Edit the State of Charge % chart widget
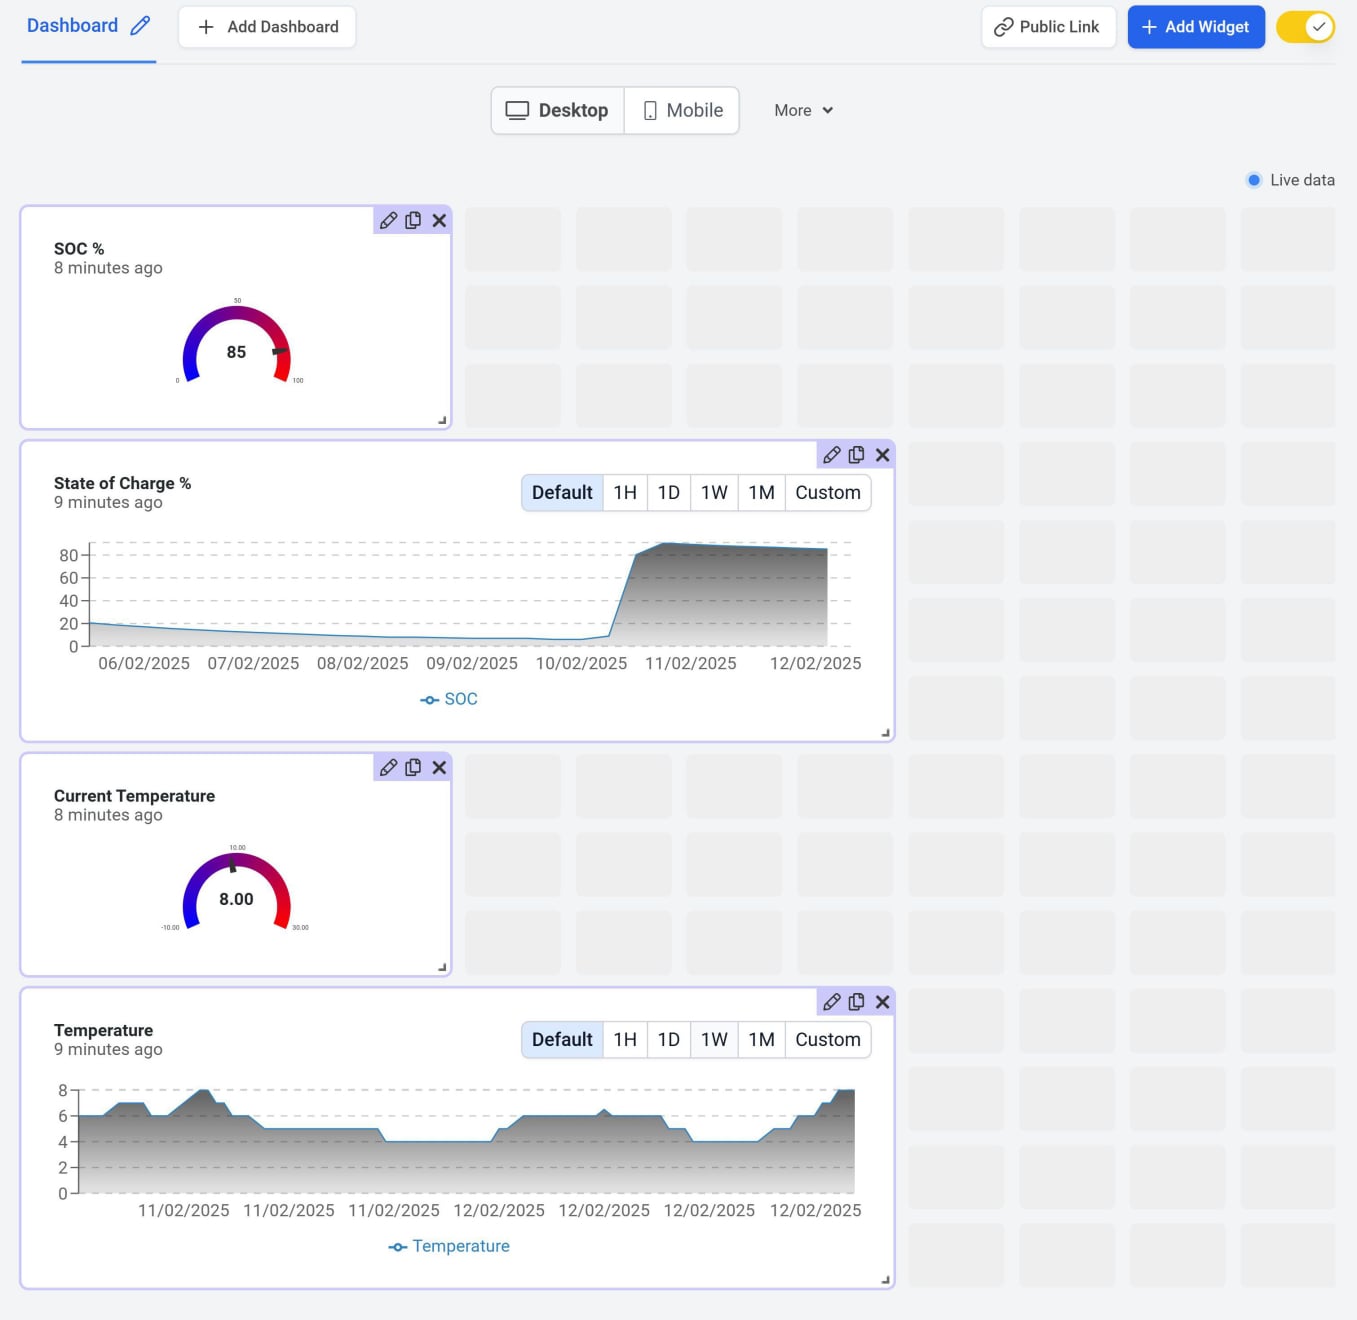This screenshot has height=1320, width=1357. coord(831,455)
